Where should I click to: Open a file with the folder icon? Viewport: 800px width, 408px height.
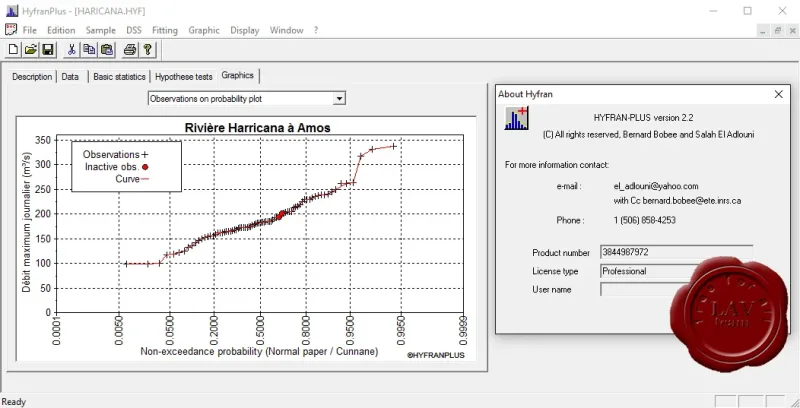pos(31,49)
